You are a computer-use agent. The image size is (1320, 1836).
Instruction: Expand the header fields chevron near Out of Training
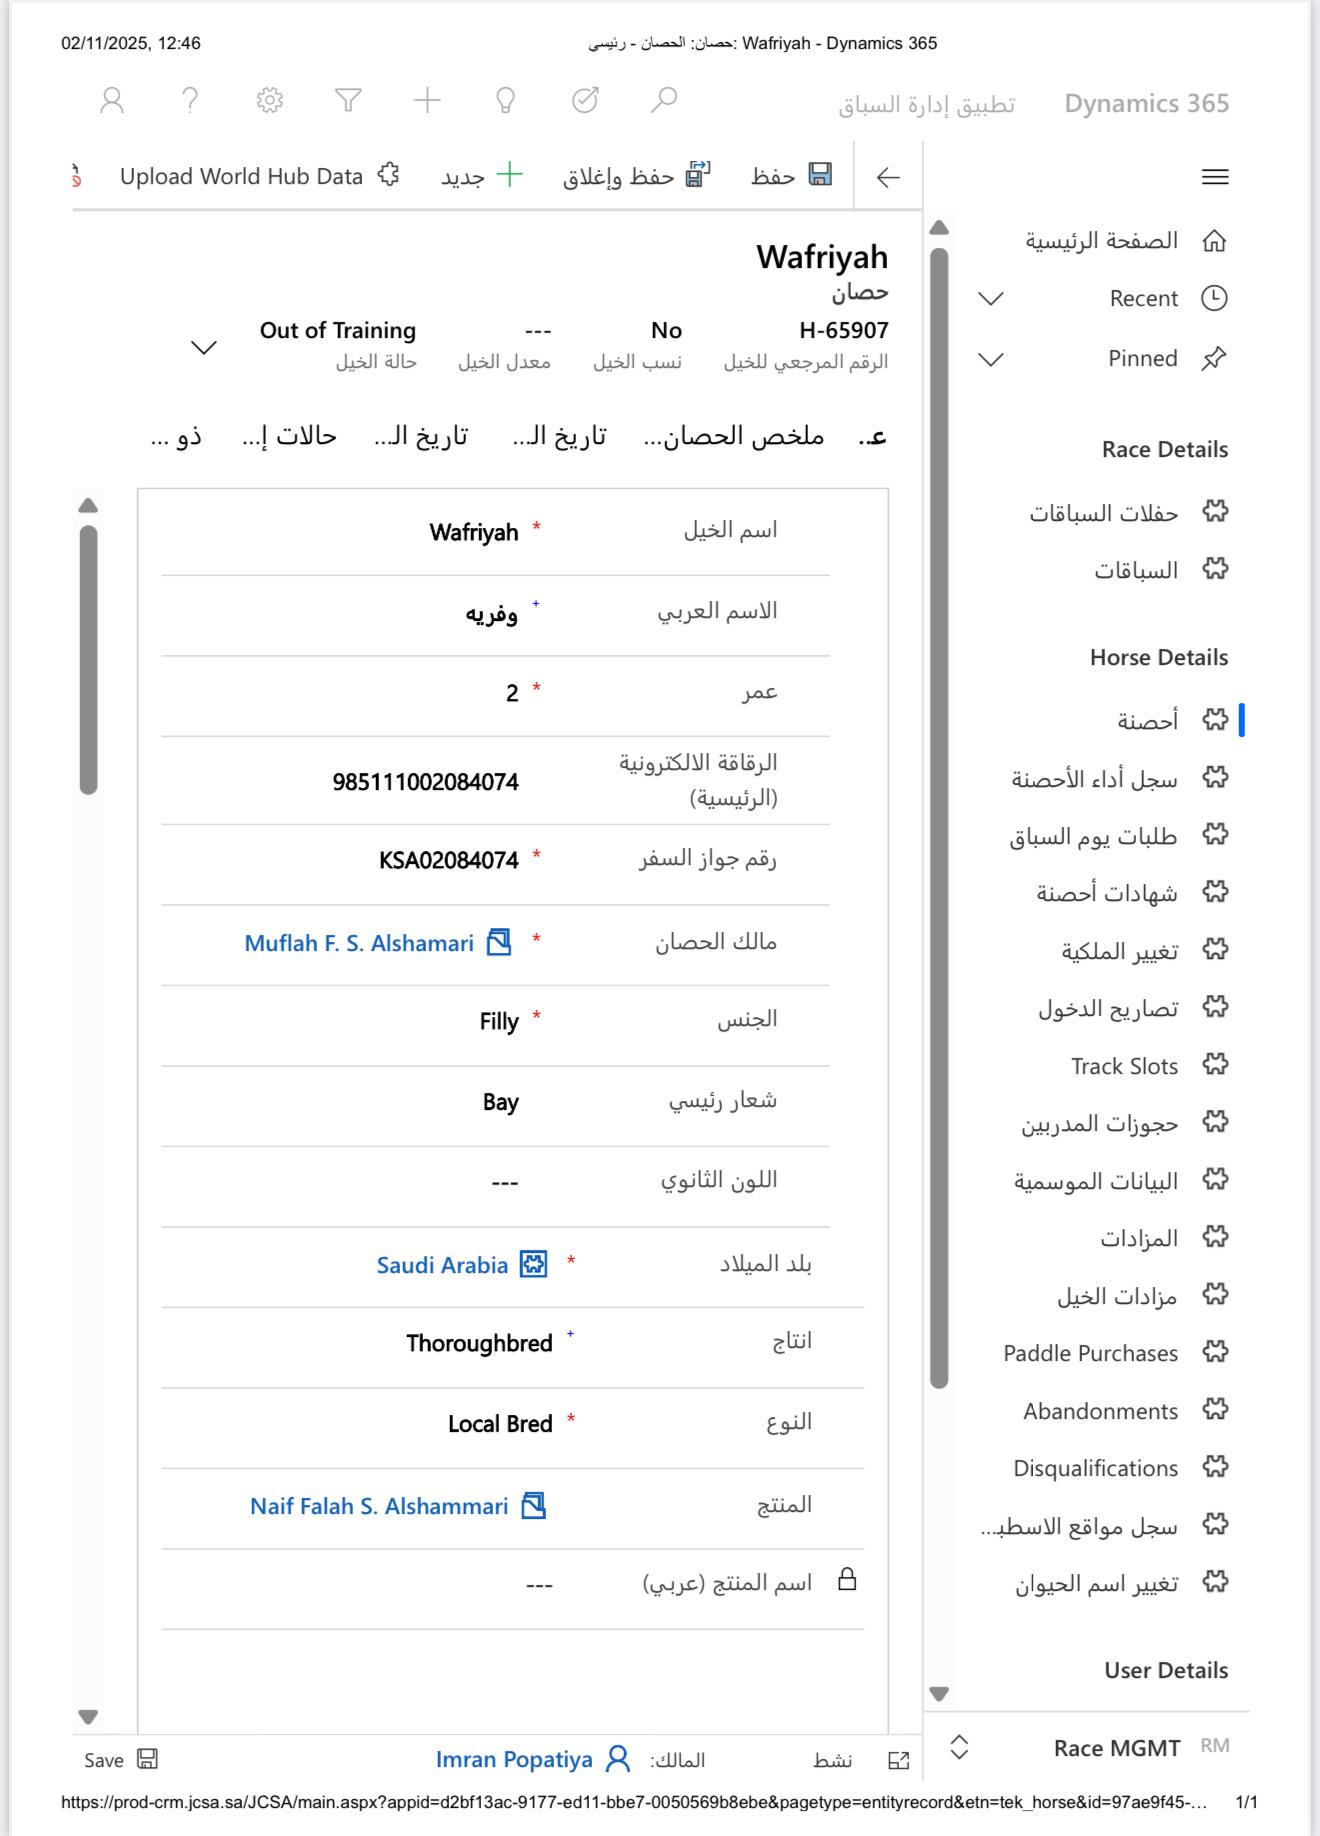click(x=204, y=347)
